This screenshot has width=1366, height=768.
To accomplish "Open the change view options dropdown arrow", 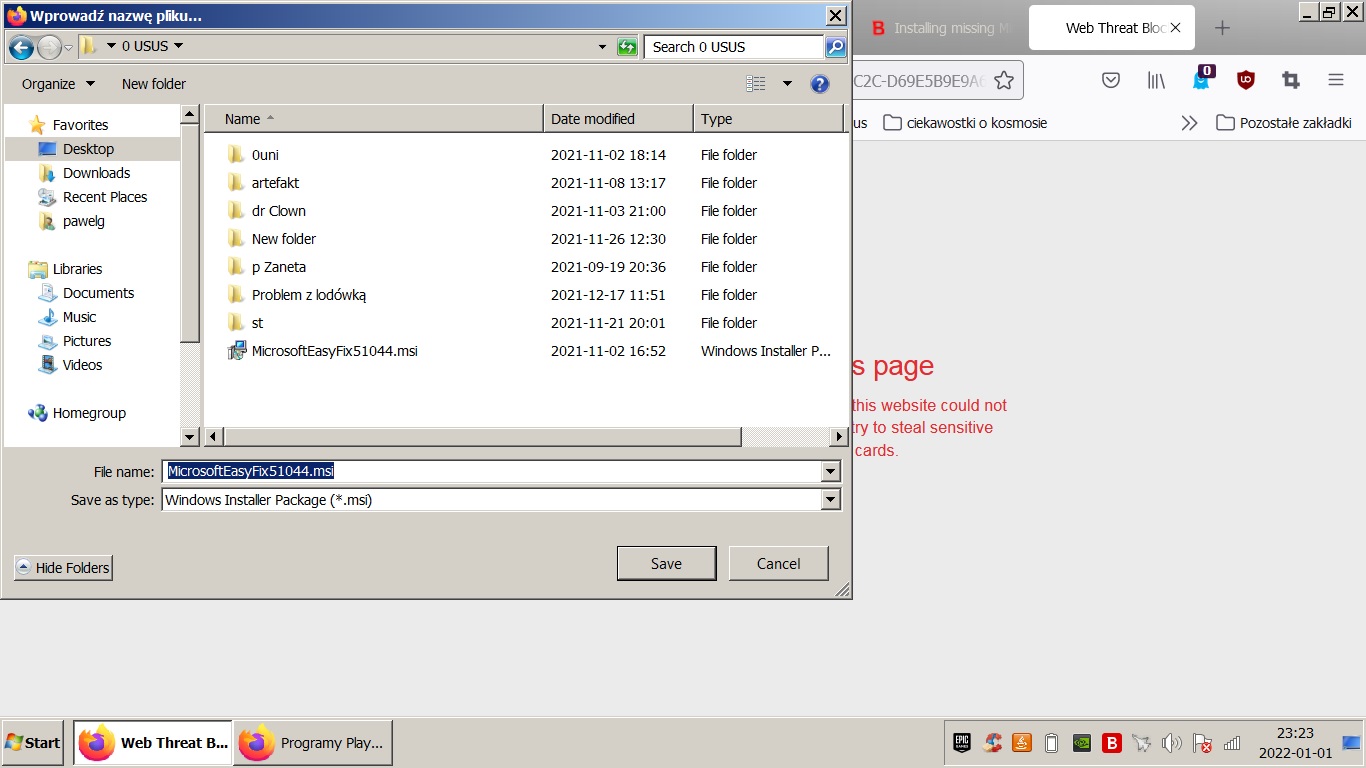I will (x=787, y=84).
